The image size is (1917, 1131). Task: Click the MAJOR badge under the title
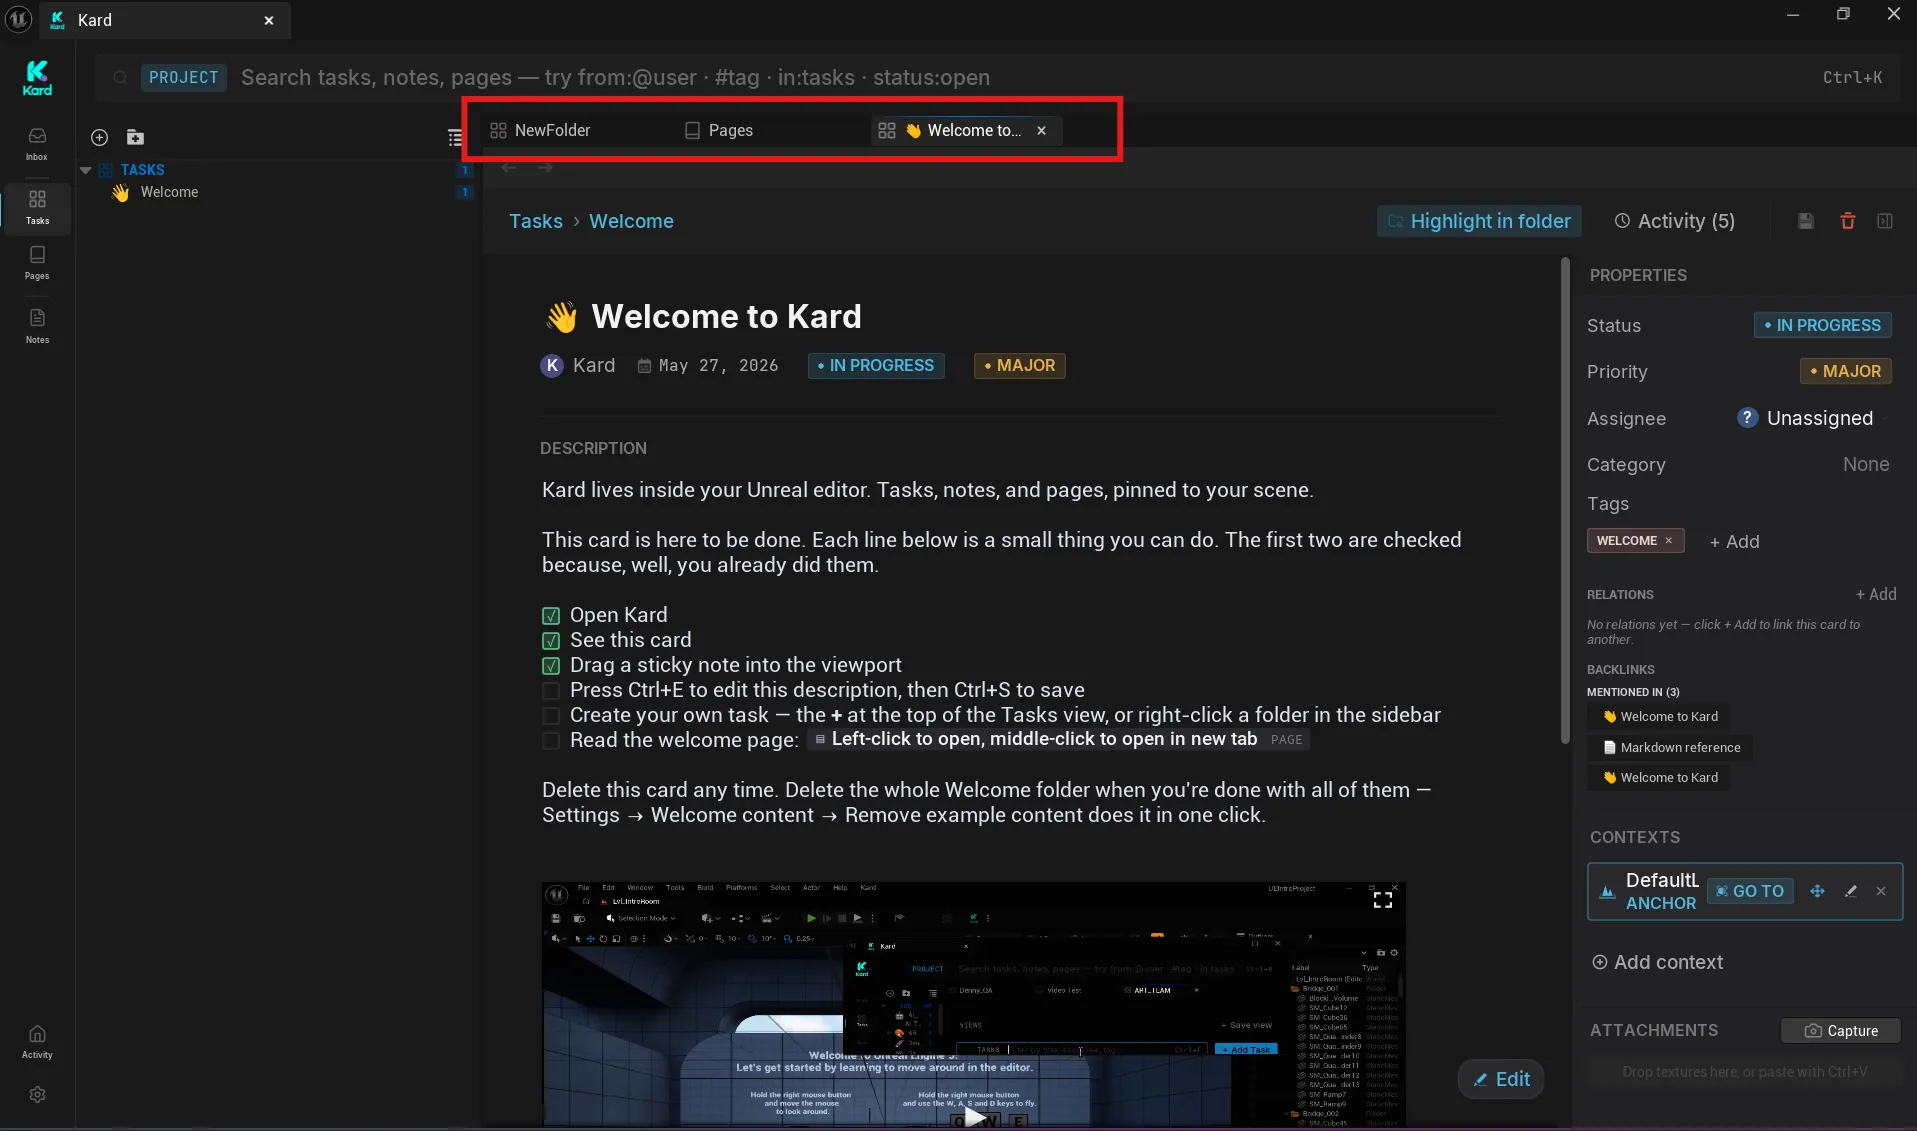(x=1020, y=366)
